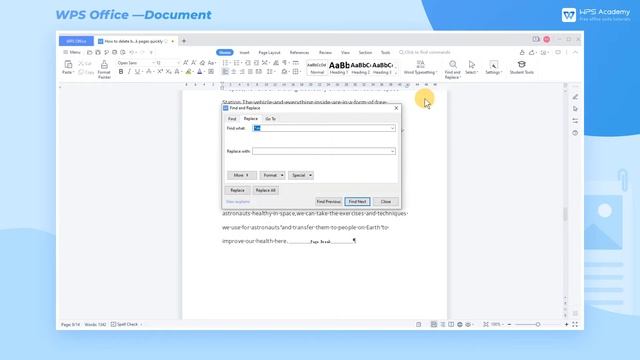The image size is (640, 360).
Task: Toggle Italic formatting
Action: pos(129,72)
